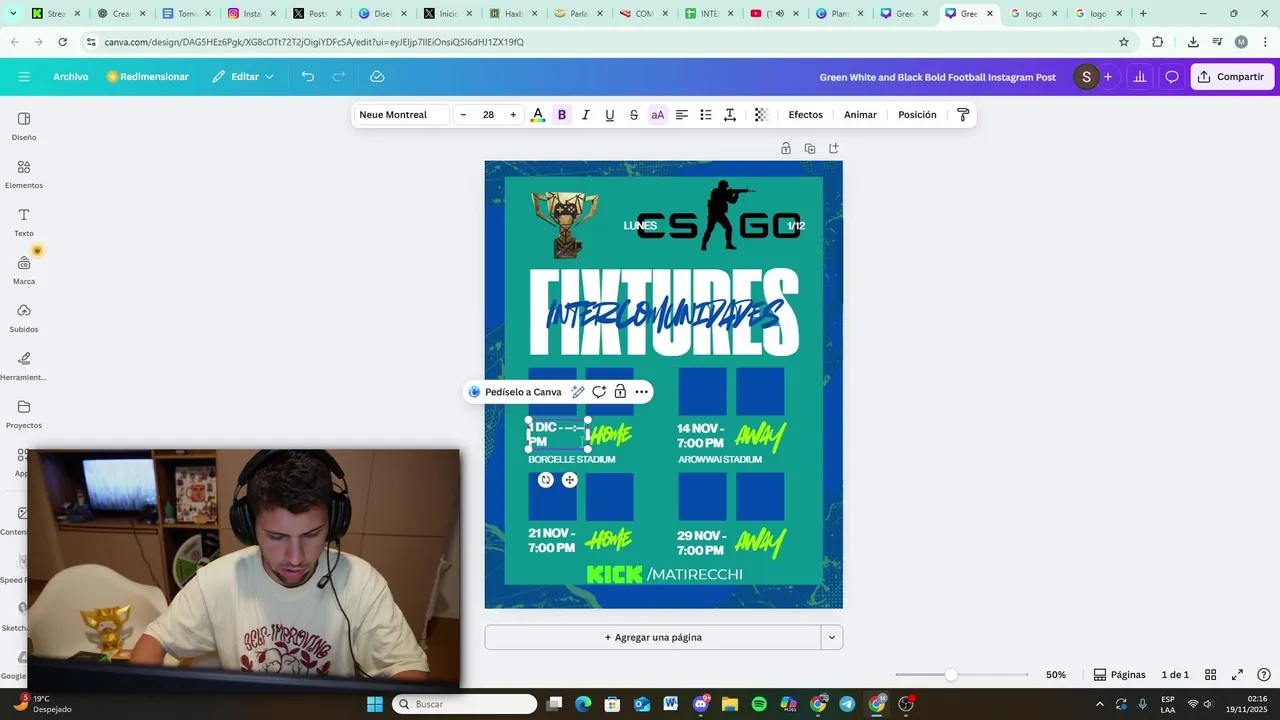Viewport: 1280px width, 720px height.
Task: Add collaborator with plus icon
Action: click(1108, 77)
